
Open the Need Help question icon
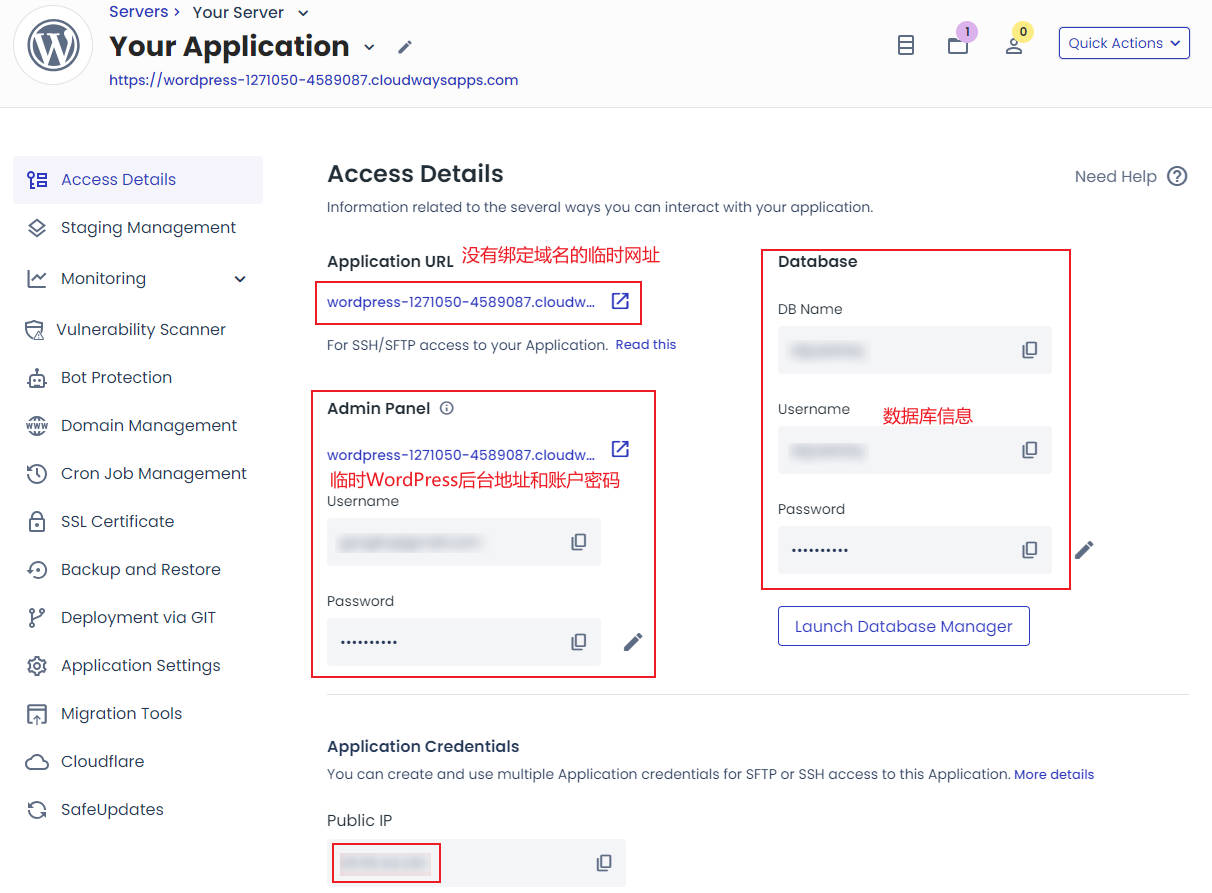click(x=1177, y=177)
